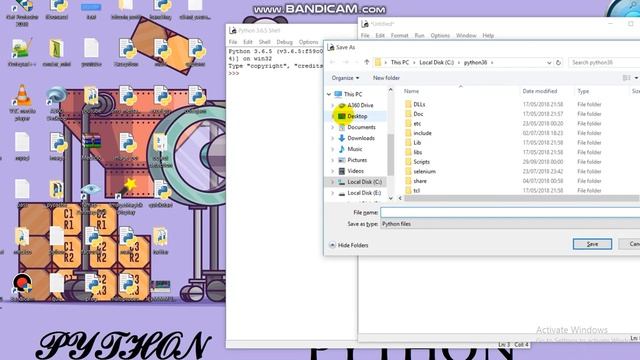Open the share folder
This screenshot has height=360, width=640.
point(420,181)
